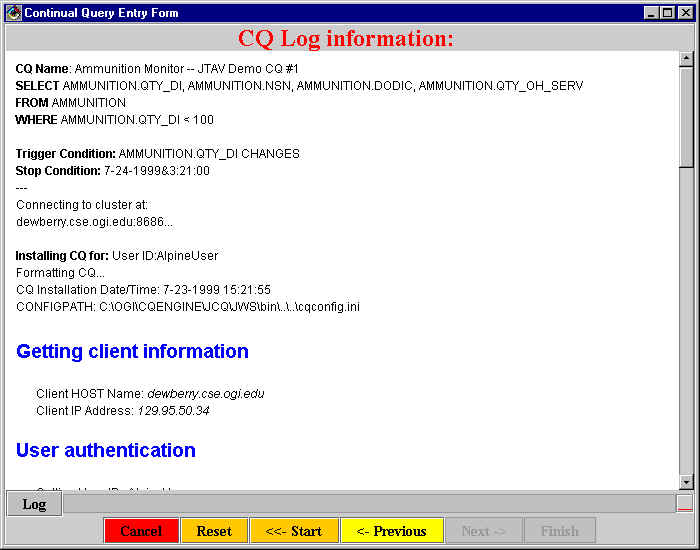The height and width of the screenshot is (550, 700).
Task: Click the 'Getting client information' heading
Action: pyautogui.click(x=132, y=352)
